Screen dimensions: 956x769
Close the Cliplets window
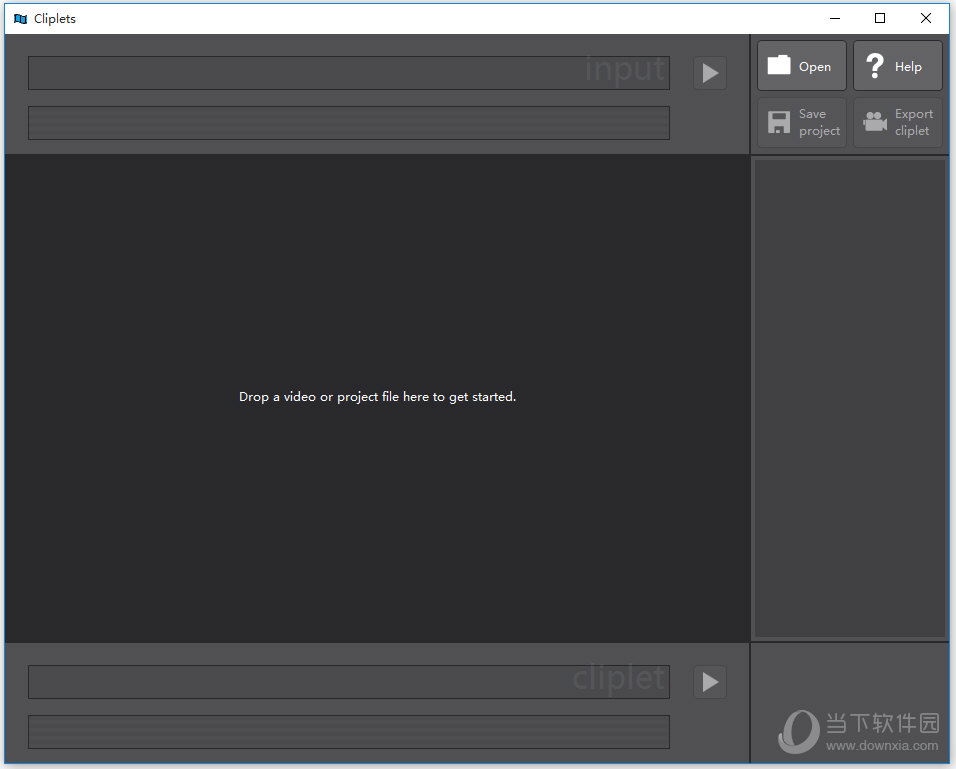[926, 18]
